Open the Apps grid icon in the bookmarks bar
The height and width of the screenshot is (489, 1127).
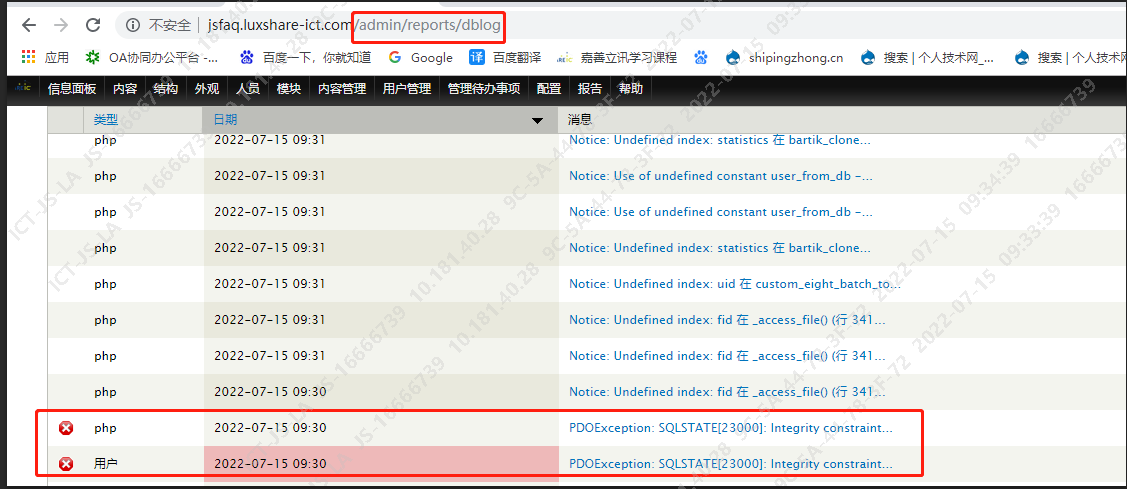[x=29, y=58]
